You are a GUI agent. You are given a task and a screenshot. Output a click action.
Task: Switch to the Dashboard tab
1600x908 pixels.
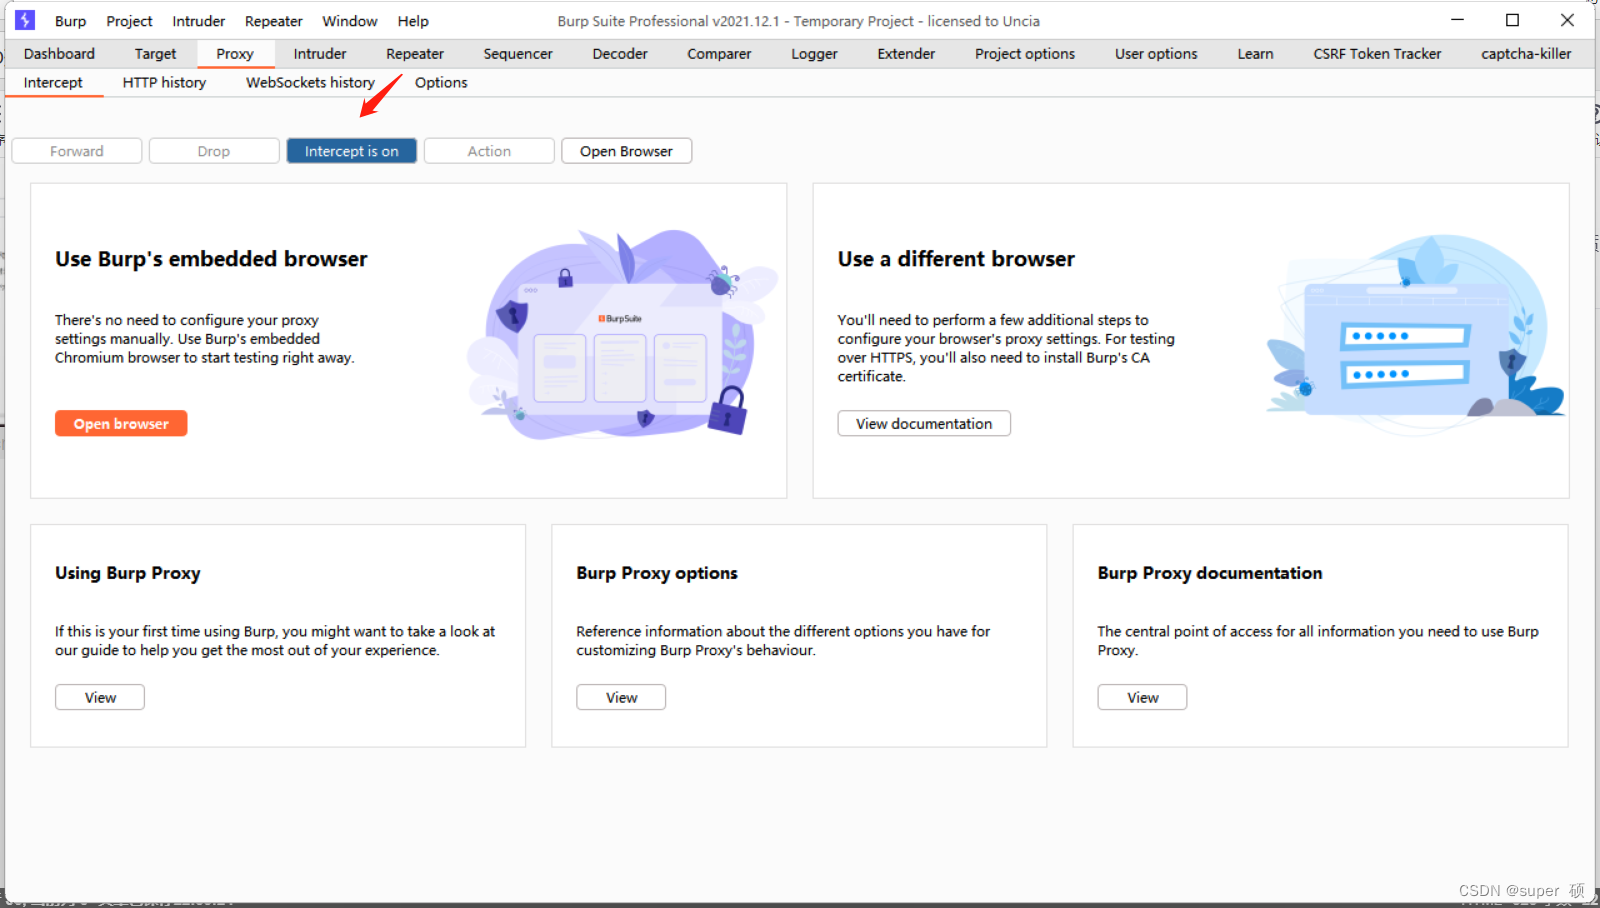[x=59, y=54]
